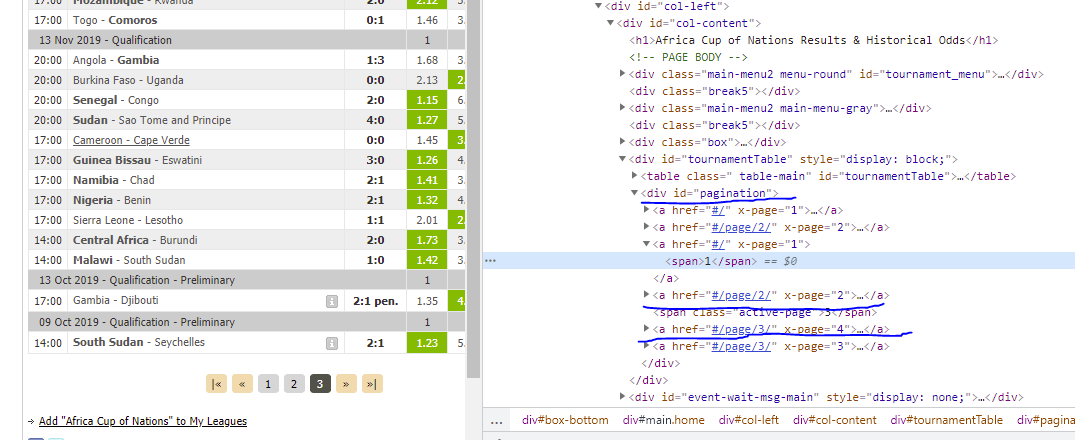Go to next results page arrow
This screenshot has width=1075, height=440.
pyautogui.click(x=346, y=384)
